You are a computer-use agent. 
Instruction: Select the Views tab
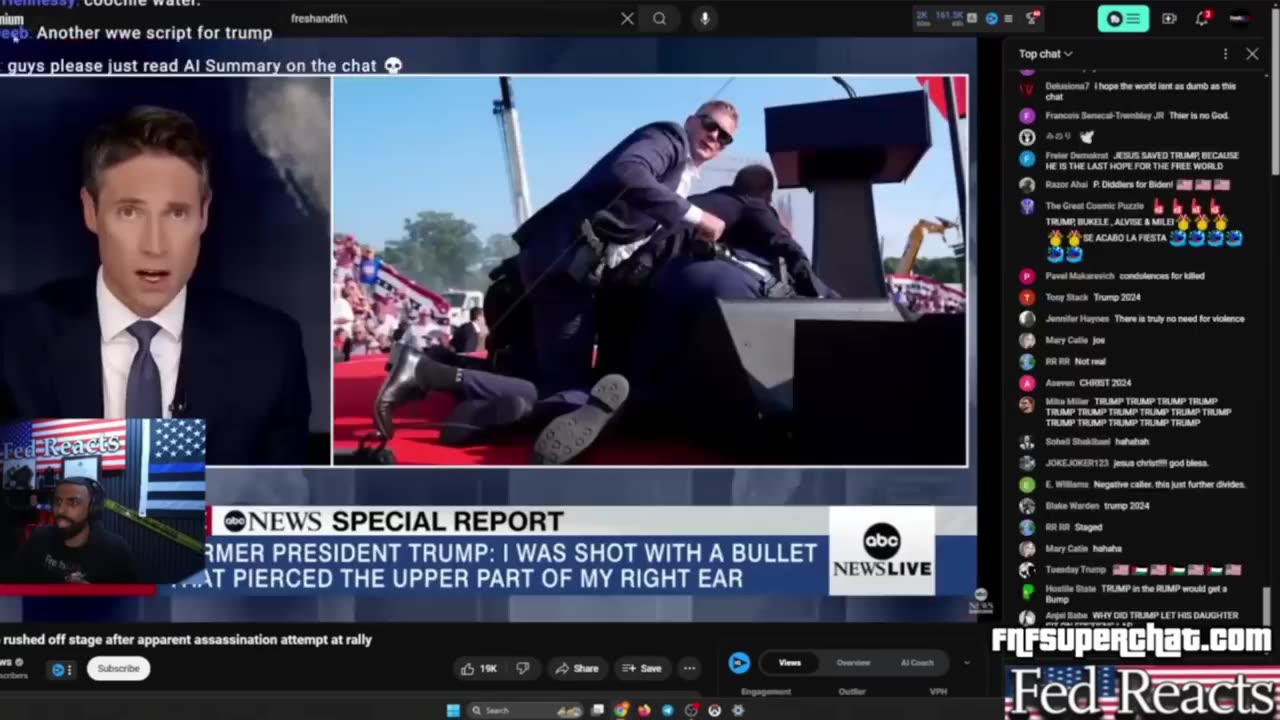click(x=790, y=662)
